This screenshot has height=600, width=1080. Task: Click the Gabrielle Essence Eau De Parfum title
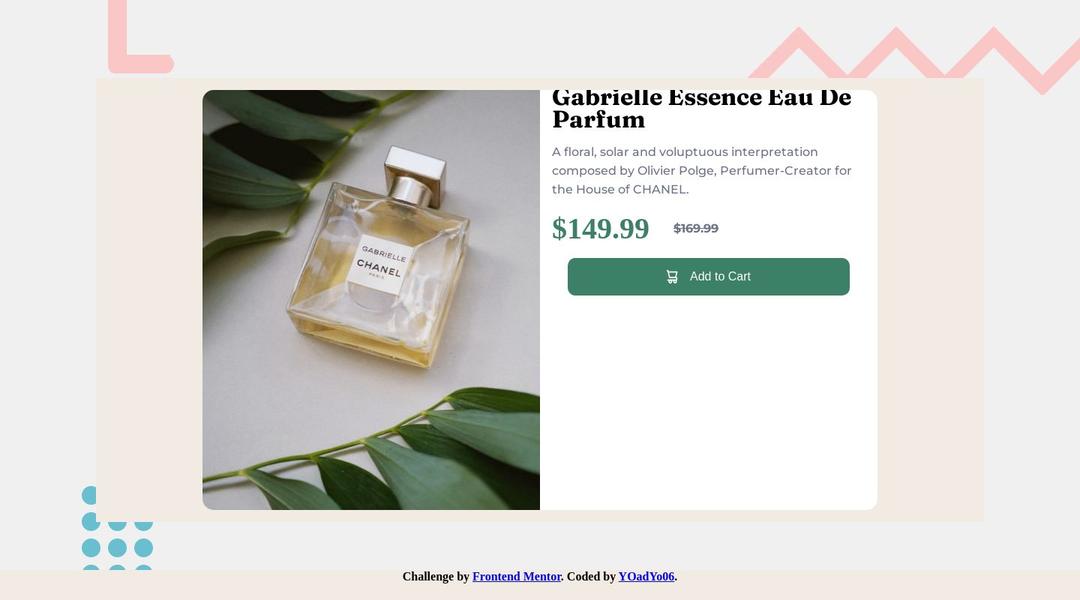click(701, 108)
